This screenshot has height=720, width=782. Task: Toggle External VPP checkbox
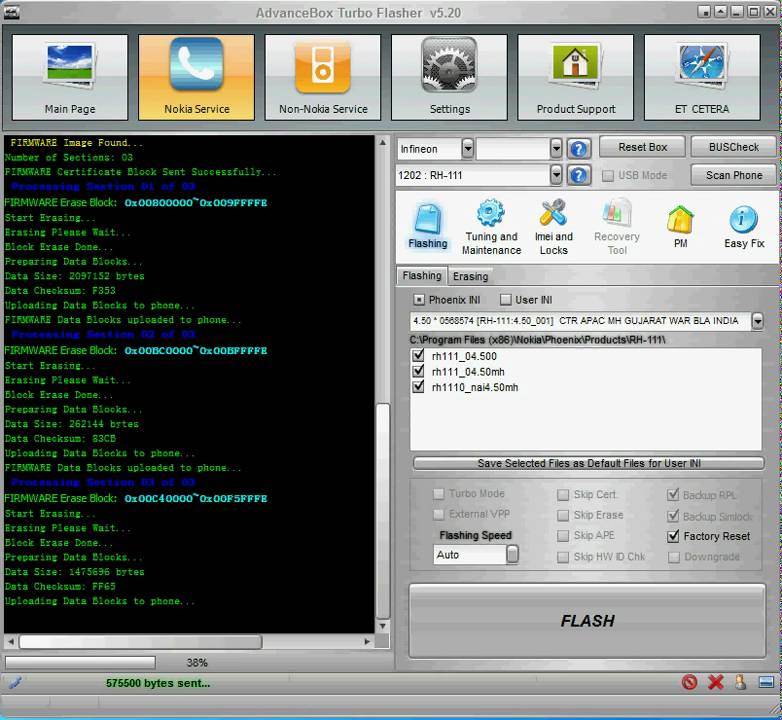click(x=438, y=514)
